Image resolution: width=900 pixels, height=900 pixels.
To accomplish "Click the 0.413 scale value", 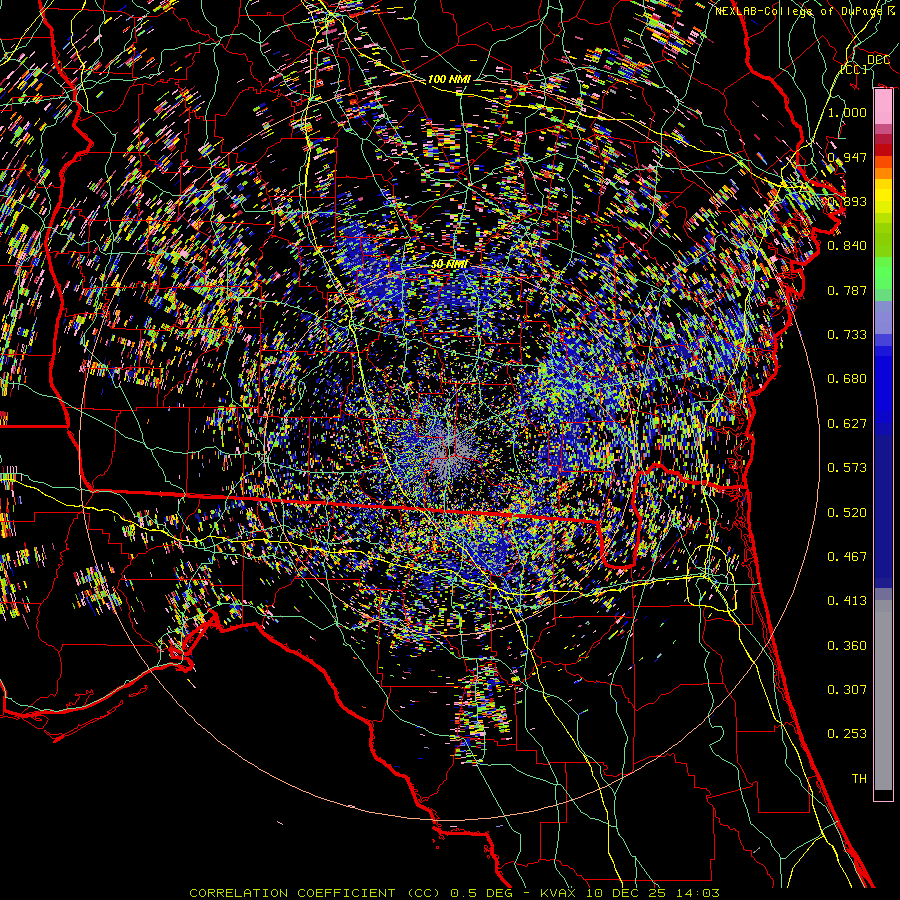I will click(847, 601).
